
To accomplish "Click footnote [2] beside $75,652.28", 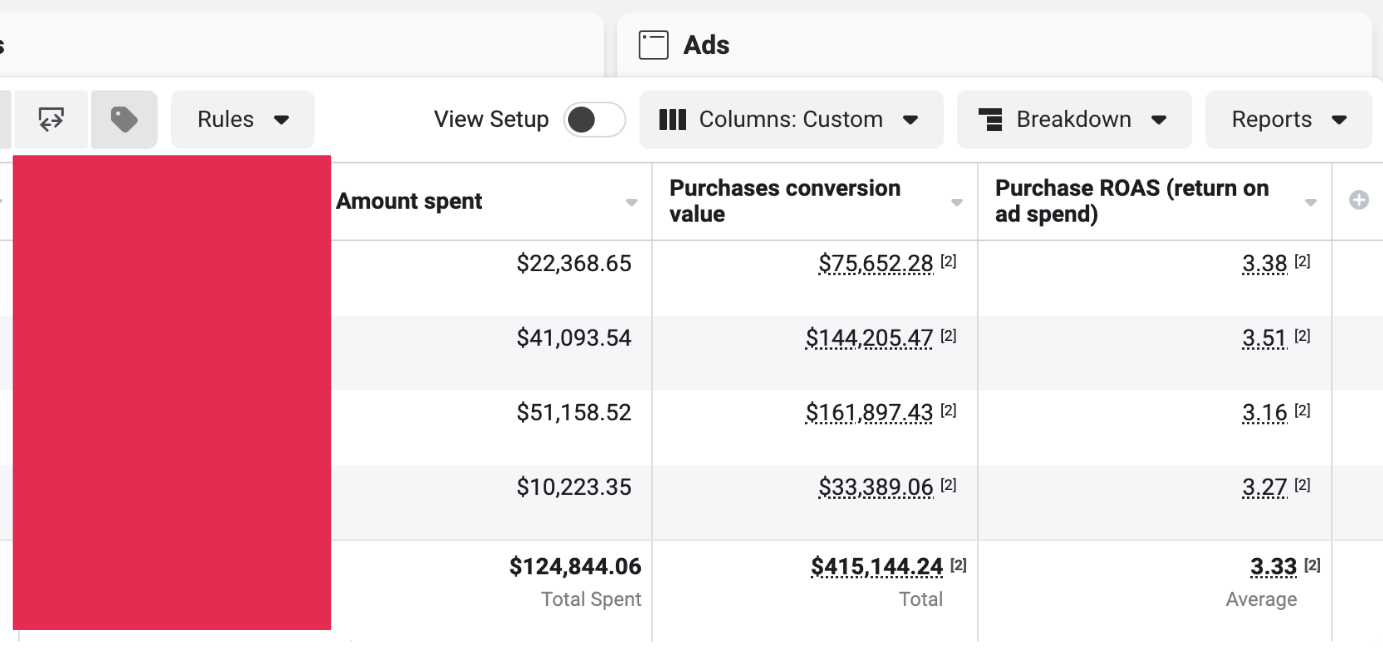I will [948, 262].
